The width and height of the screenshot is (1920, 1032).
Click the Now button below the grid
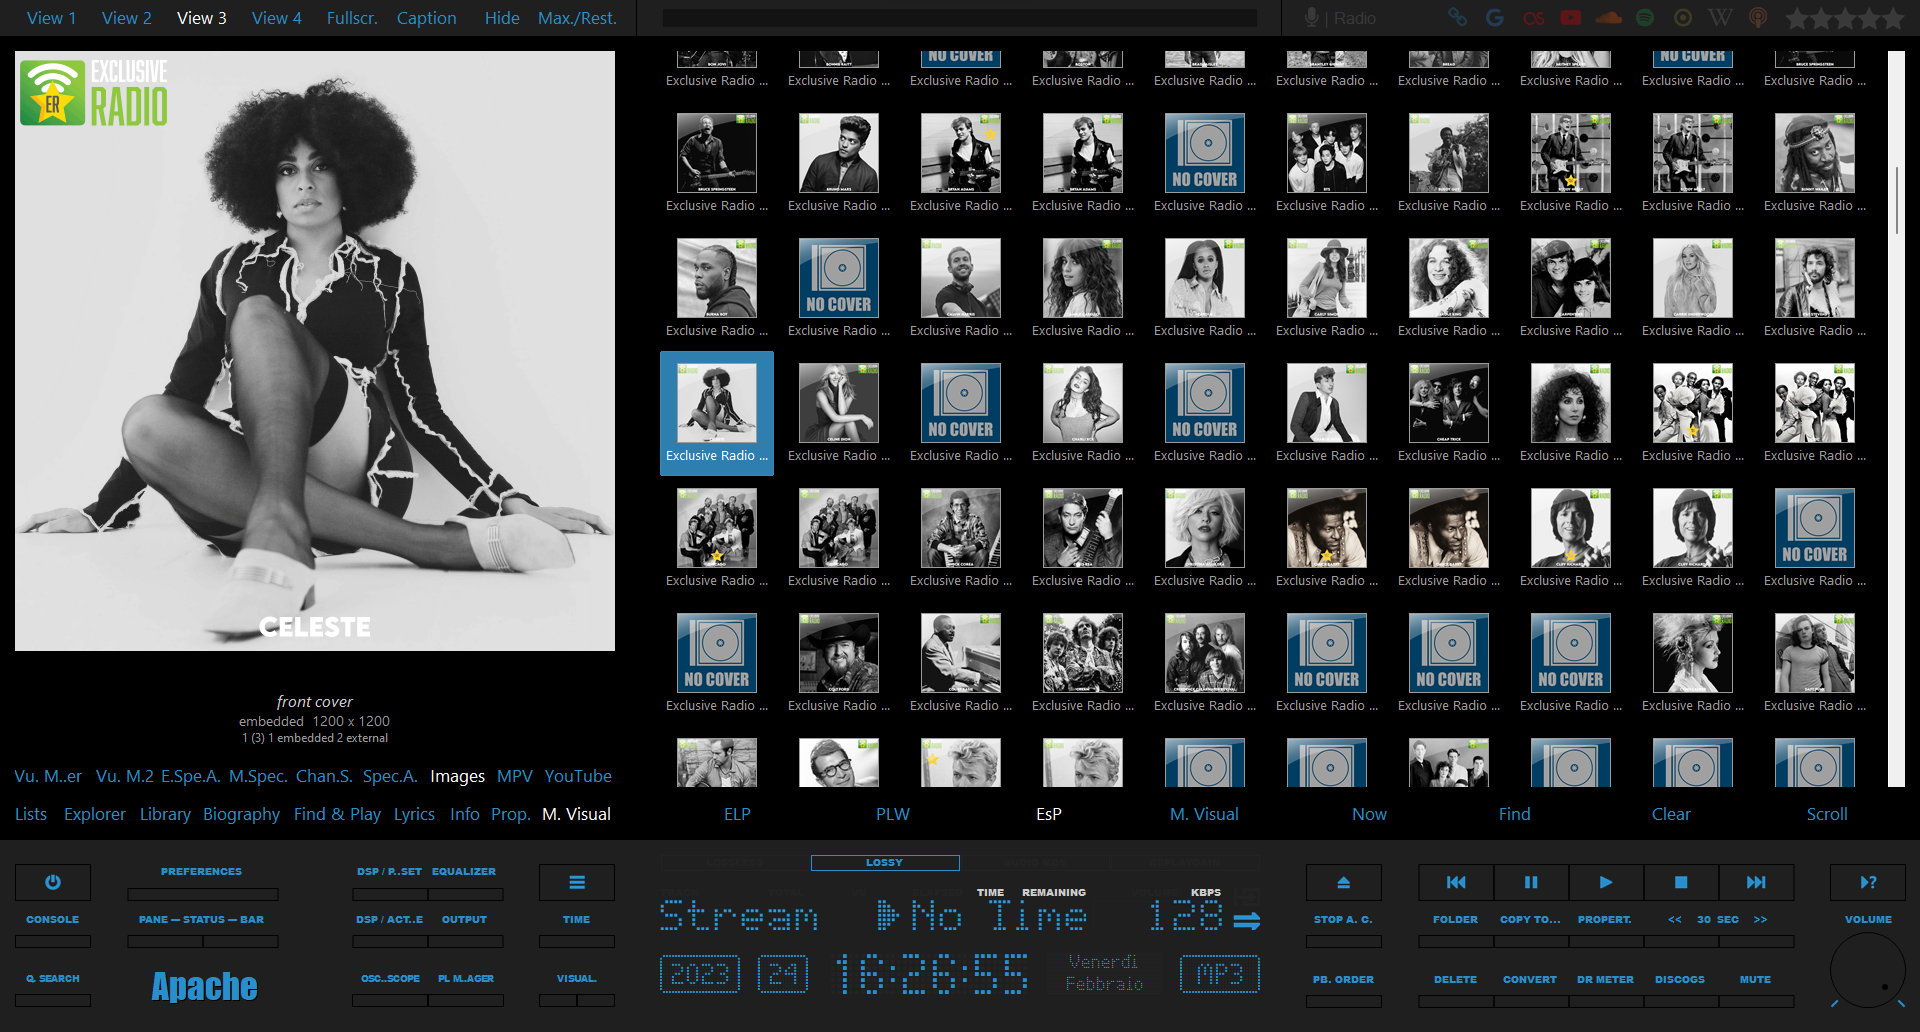[x=1369, y=814]
